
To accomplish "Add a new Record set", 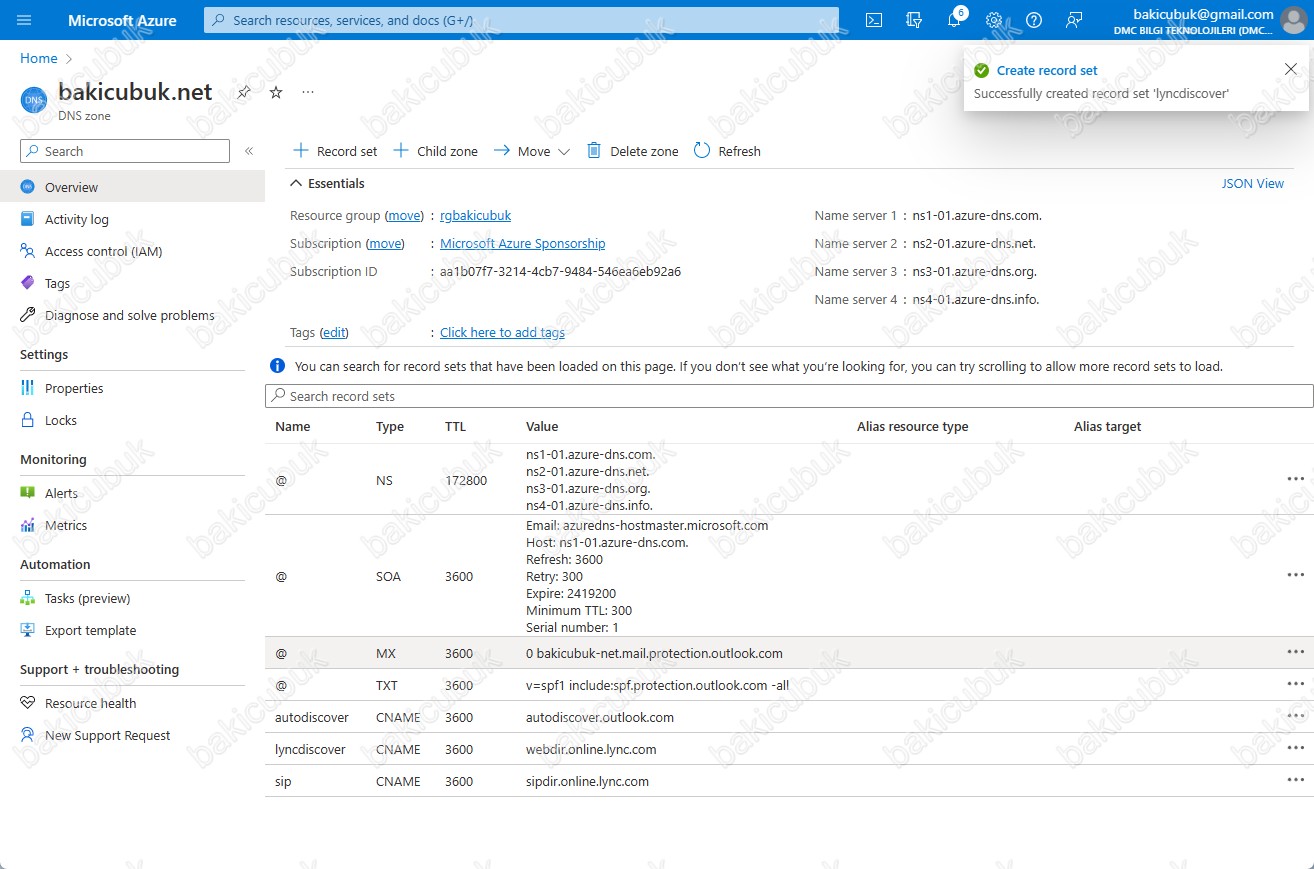I will [335, 151].
